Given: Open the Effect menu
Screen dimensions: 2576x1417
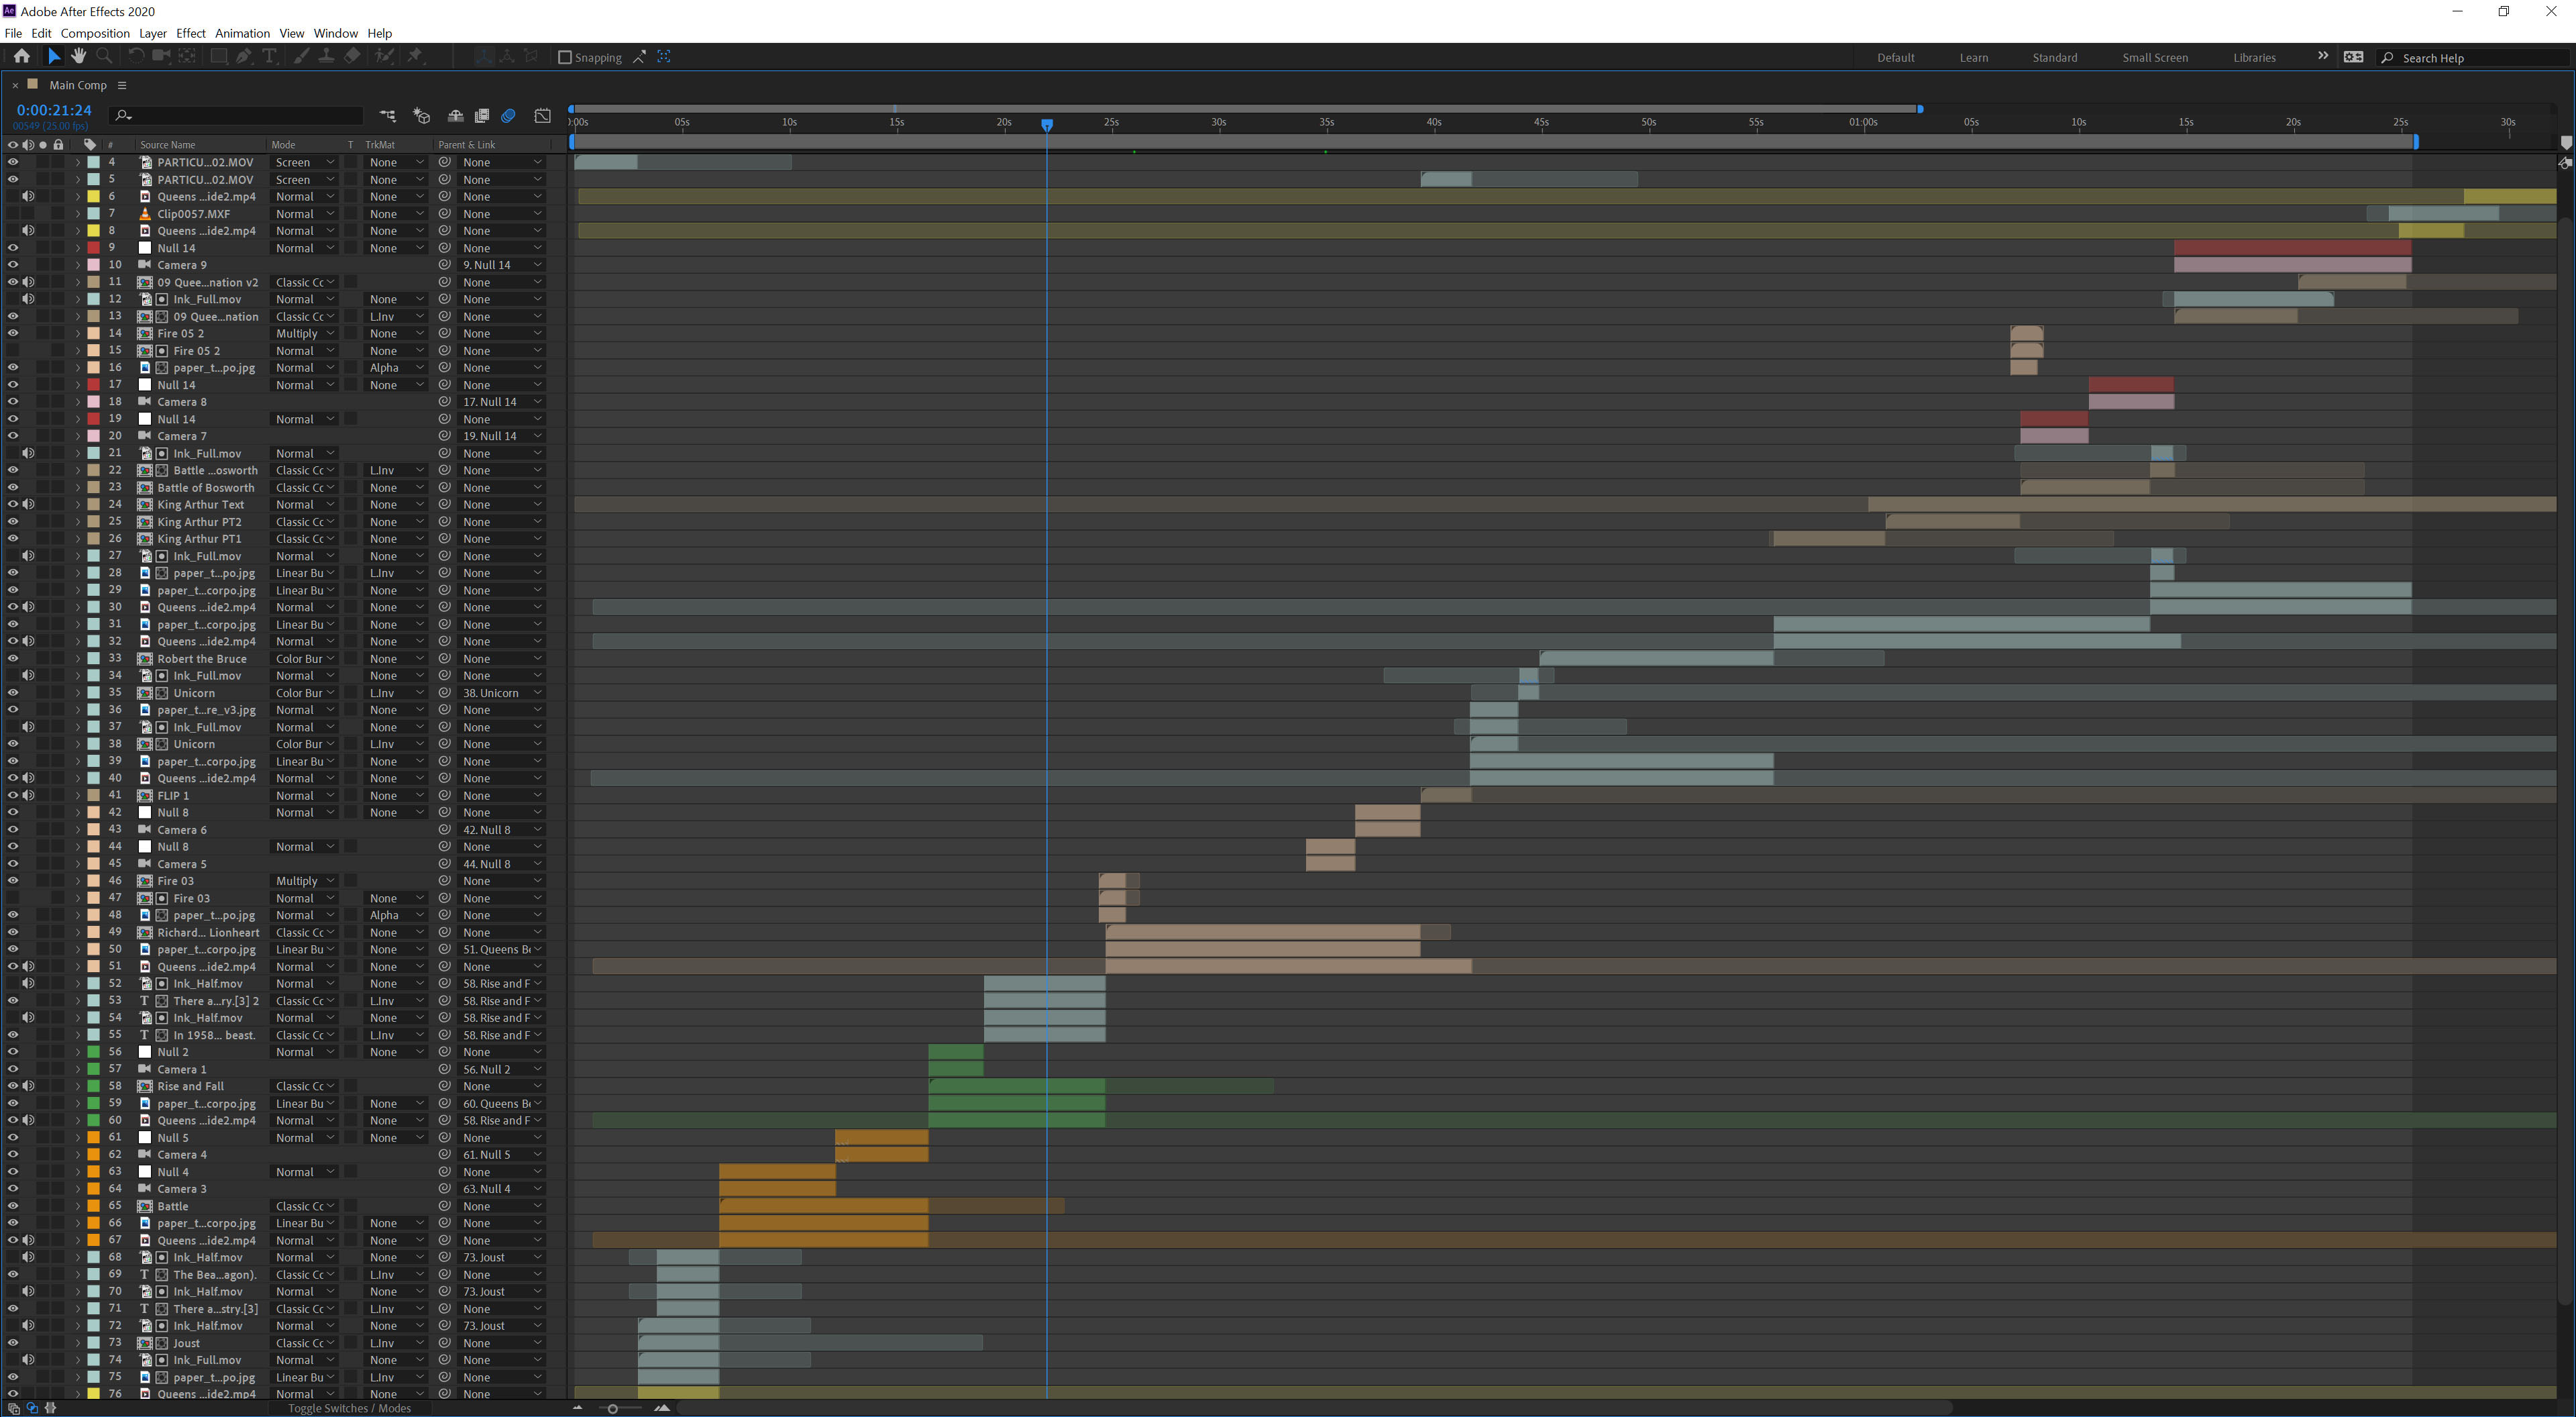Looking at the screenshot, I should [191, 33].
